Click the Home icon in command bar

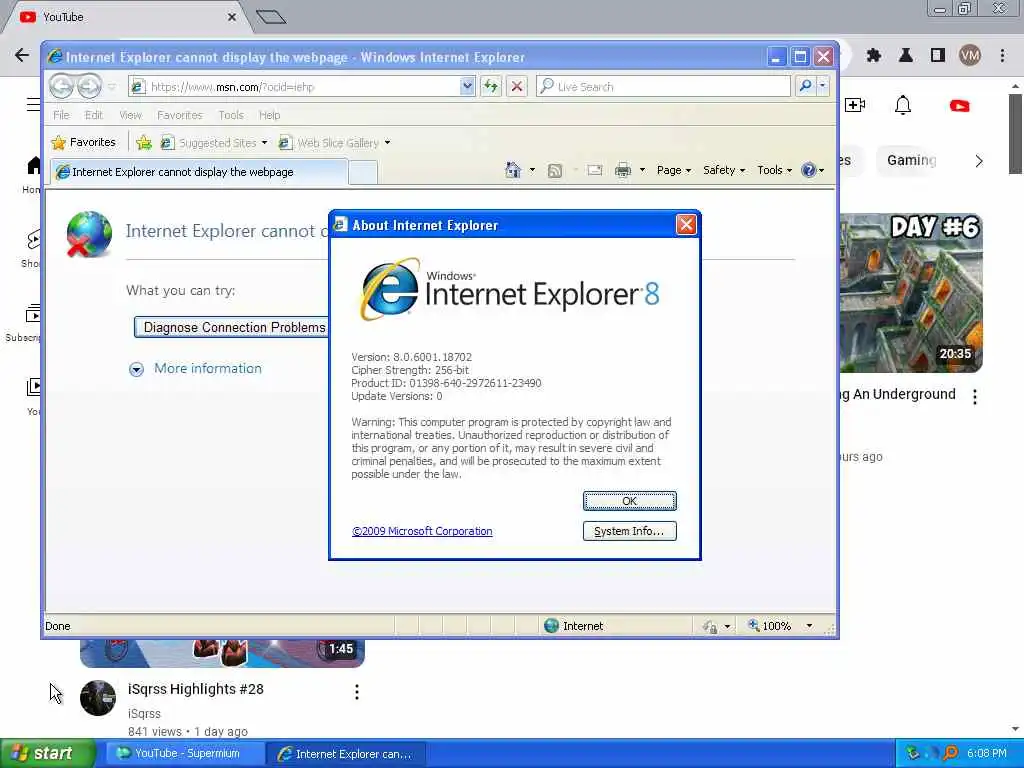[x=513, y=170]
